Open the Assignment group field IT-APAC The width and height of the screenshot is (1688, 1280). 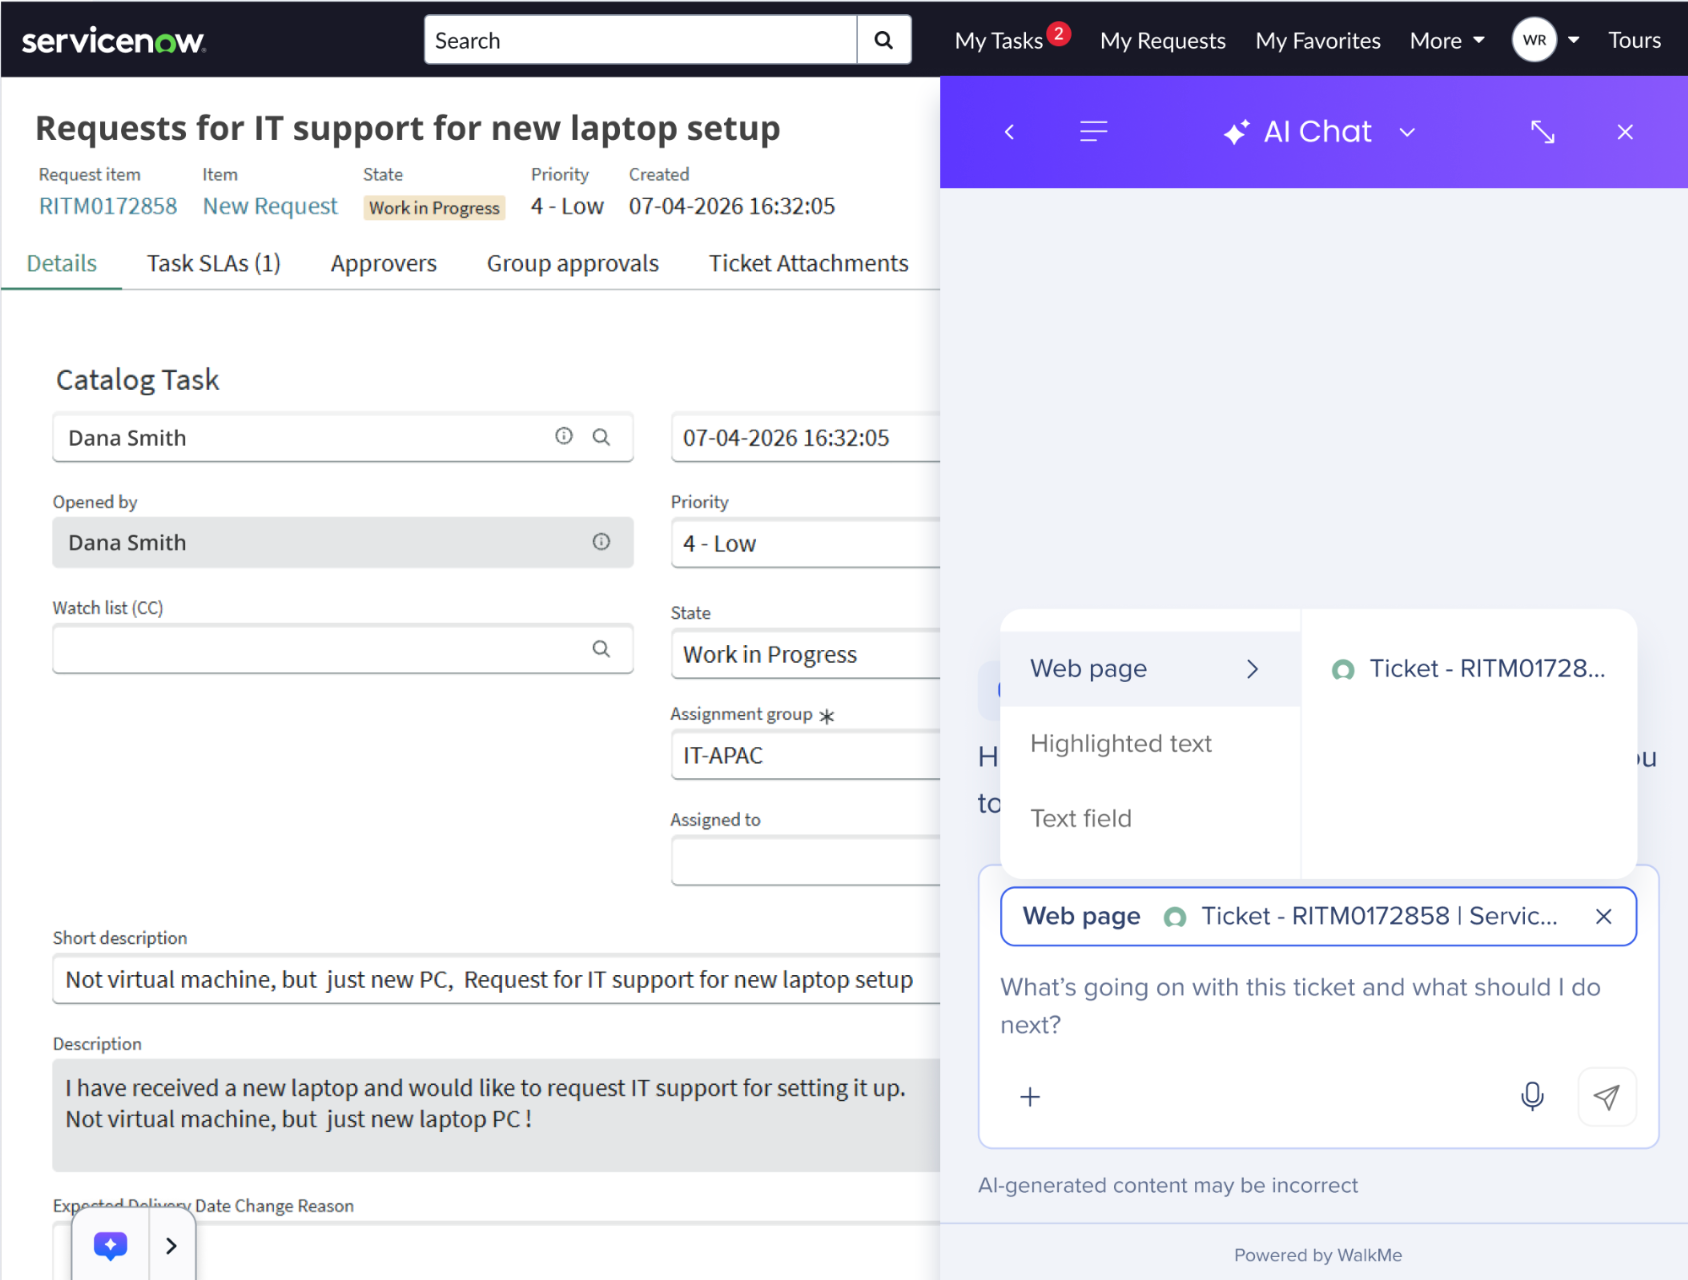click(x=806, y=755)
